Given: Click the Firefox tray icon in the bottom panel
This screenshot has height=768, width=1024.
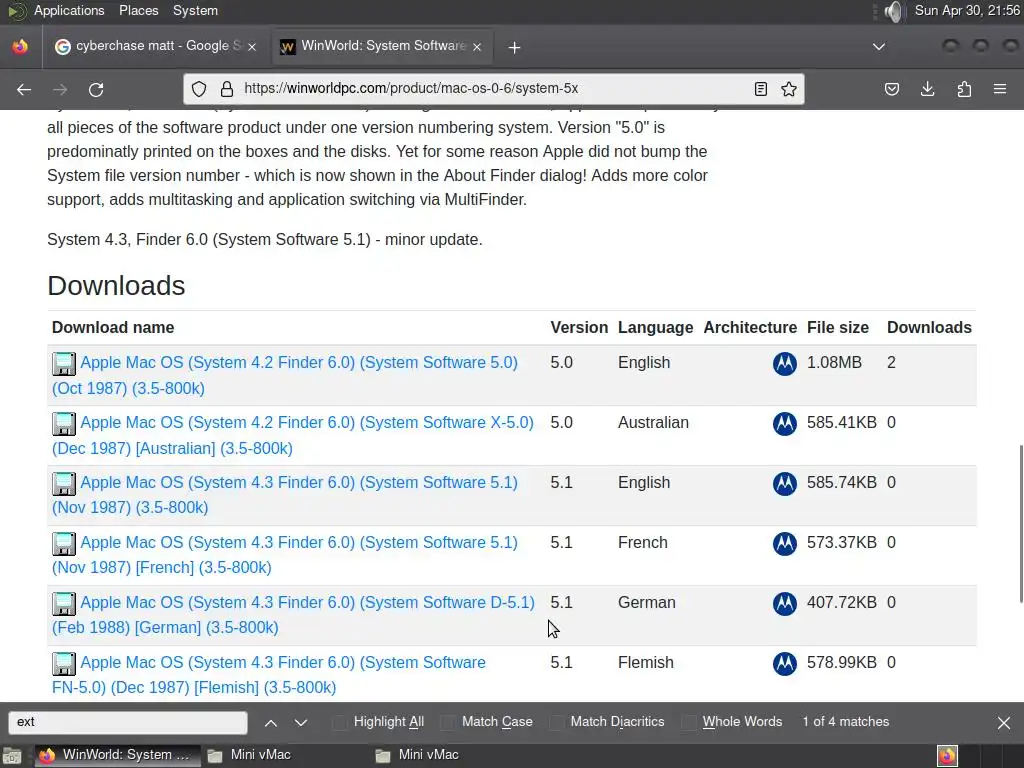Looking at the screenshot, I should (948, 756).
